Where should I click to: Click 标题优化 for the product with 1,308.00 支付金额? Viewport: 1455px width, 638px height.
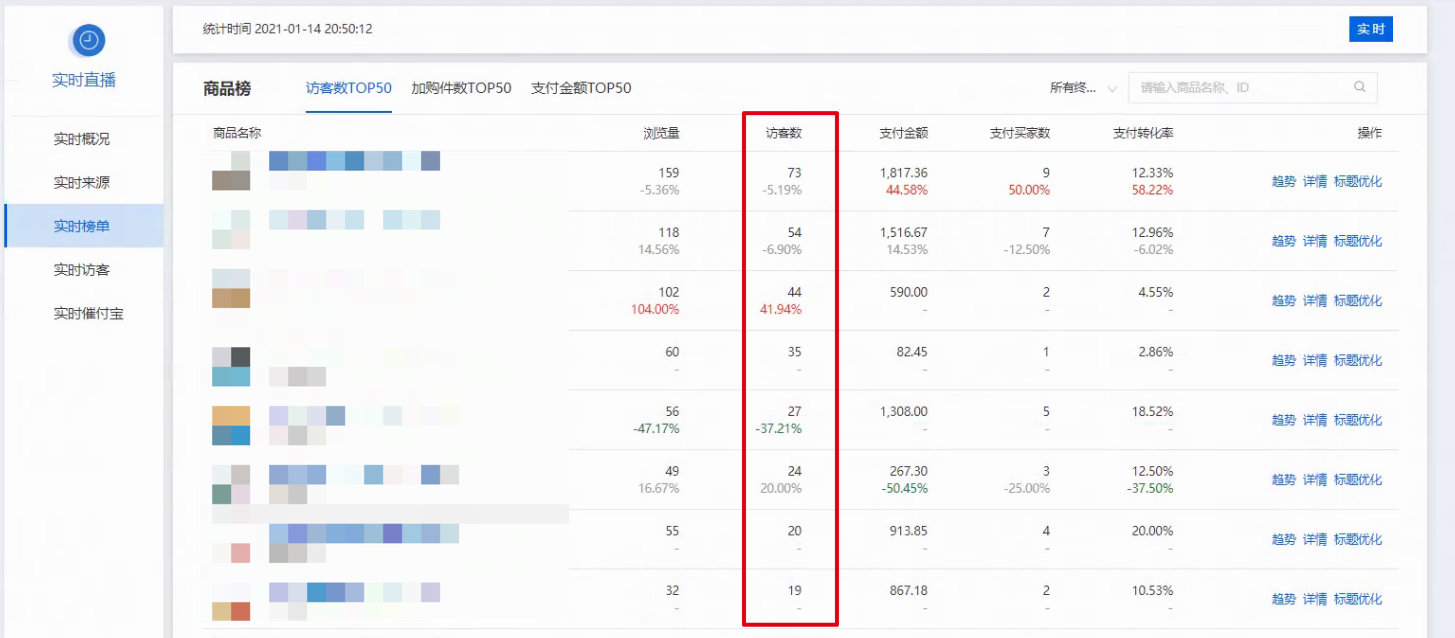click(x=1358, y=420)
